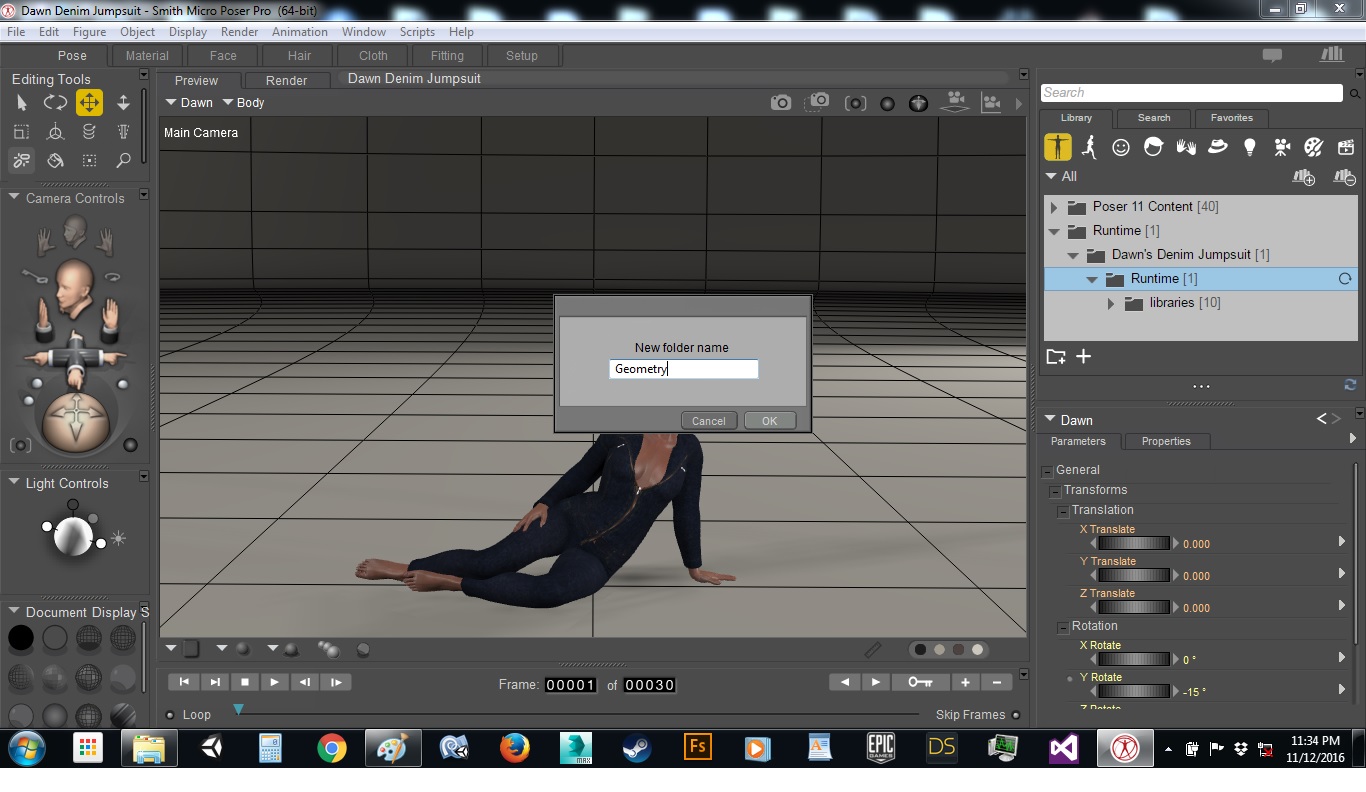Viewport: 1366px width, 792px height.
Task: Cancel the New folder name dialog
Action: [x=708, y=421]
